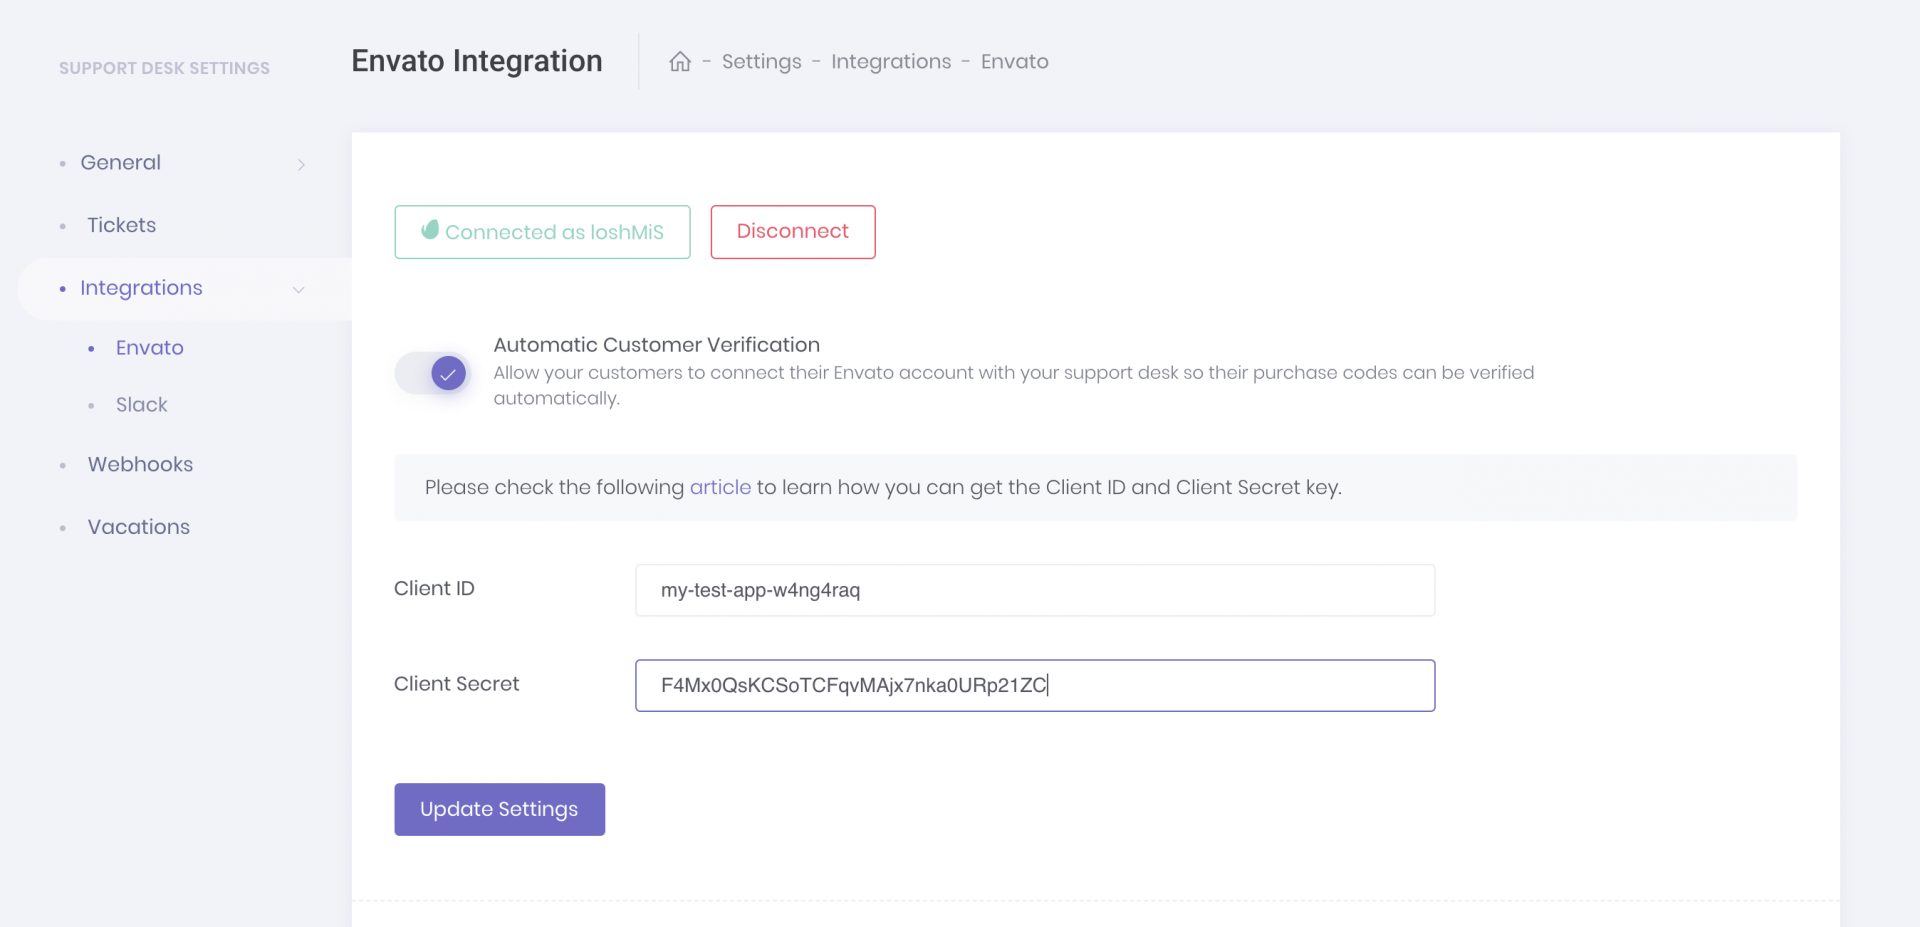Go to Settings breadcrumb

(x=762, y=62)
